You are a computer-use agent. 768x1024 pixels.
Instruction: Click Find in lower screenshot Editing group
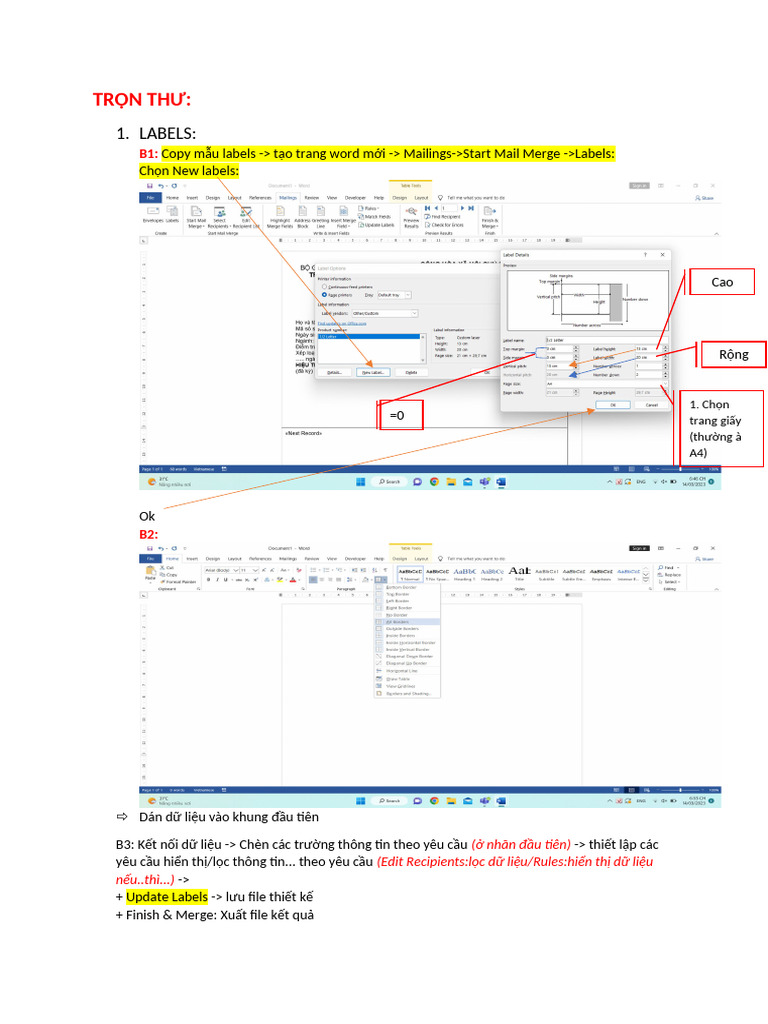[x=668, y=568]
